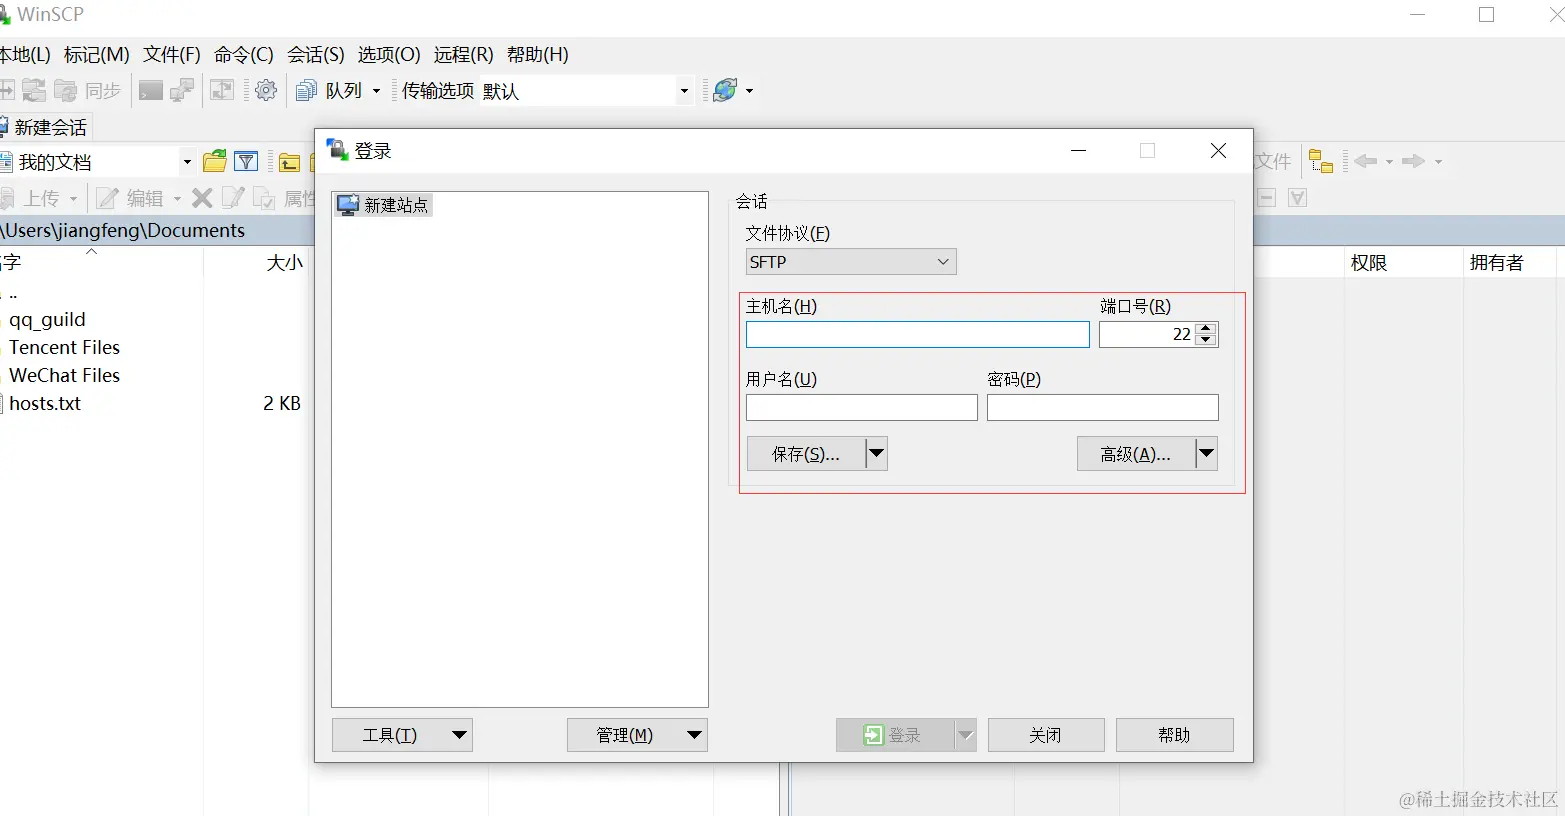Click the 新建站点 monitor icon
1565x816 pixels.
348,205
